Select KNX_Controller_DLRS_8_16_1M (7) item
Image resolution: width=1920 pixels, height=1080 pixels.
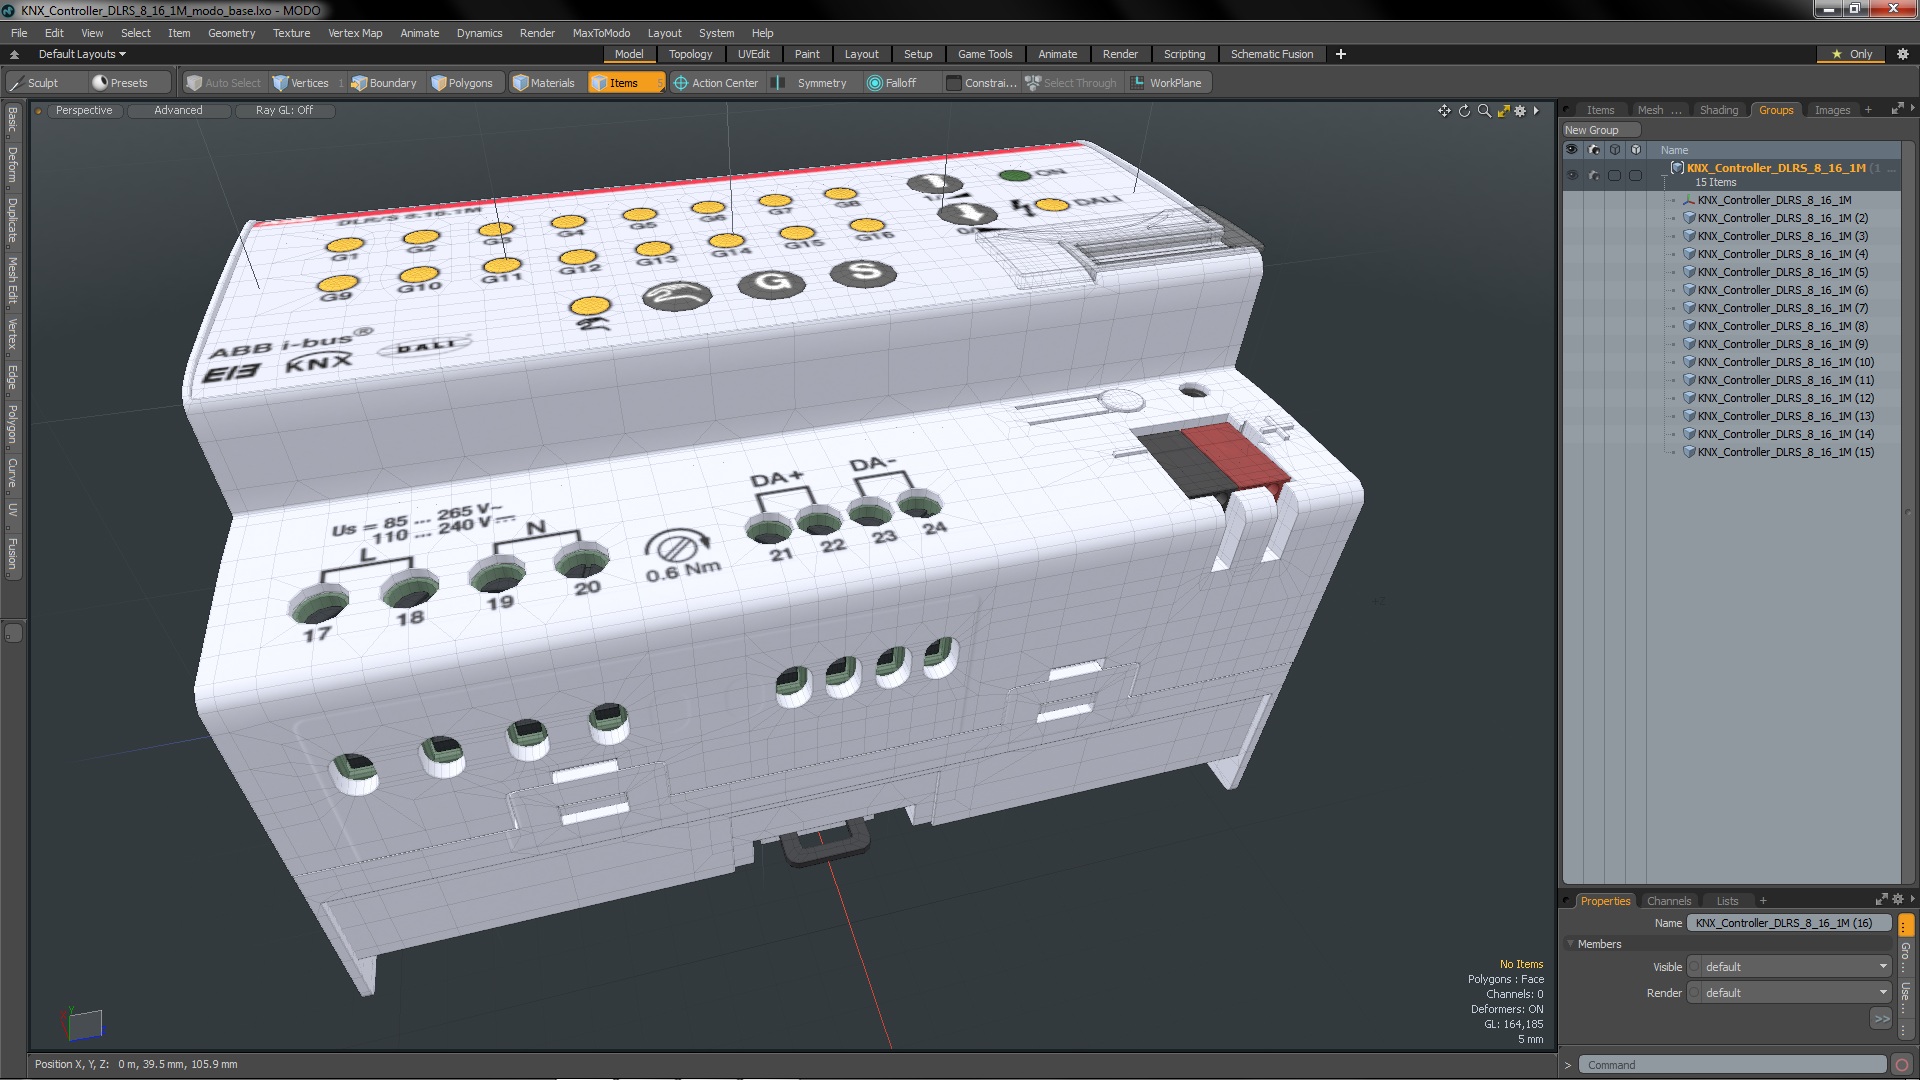[x=1782, y=308]
